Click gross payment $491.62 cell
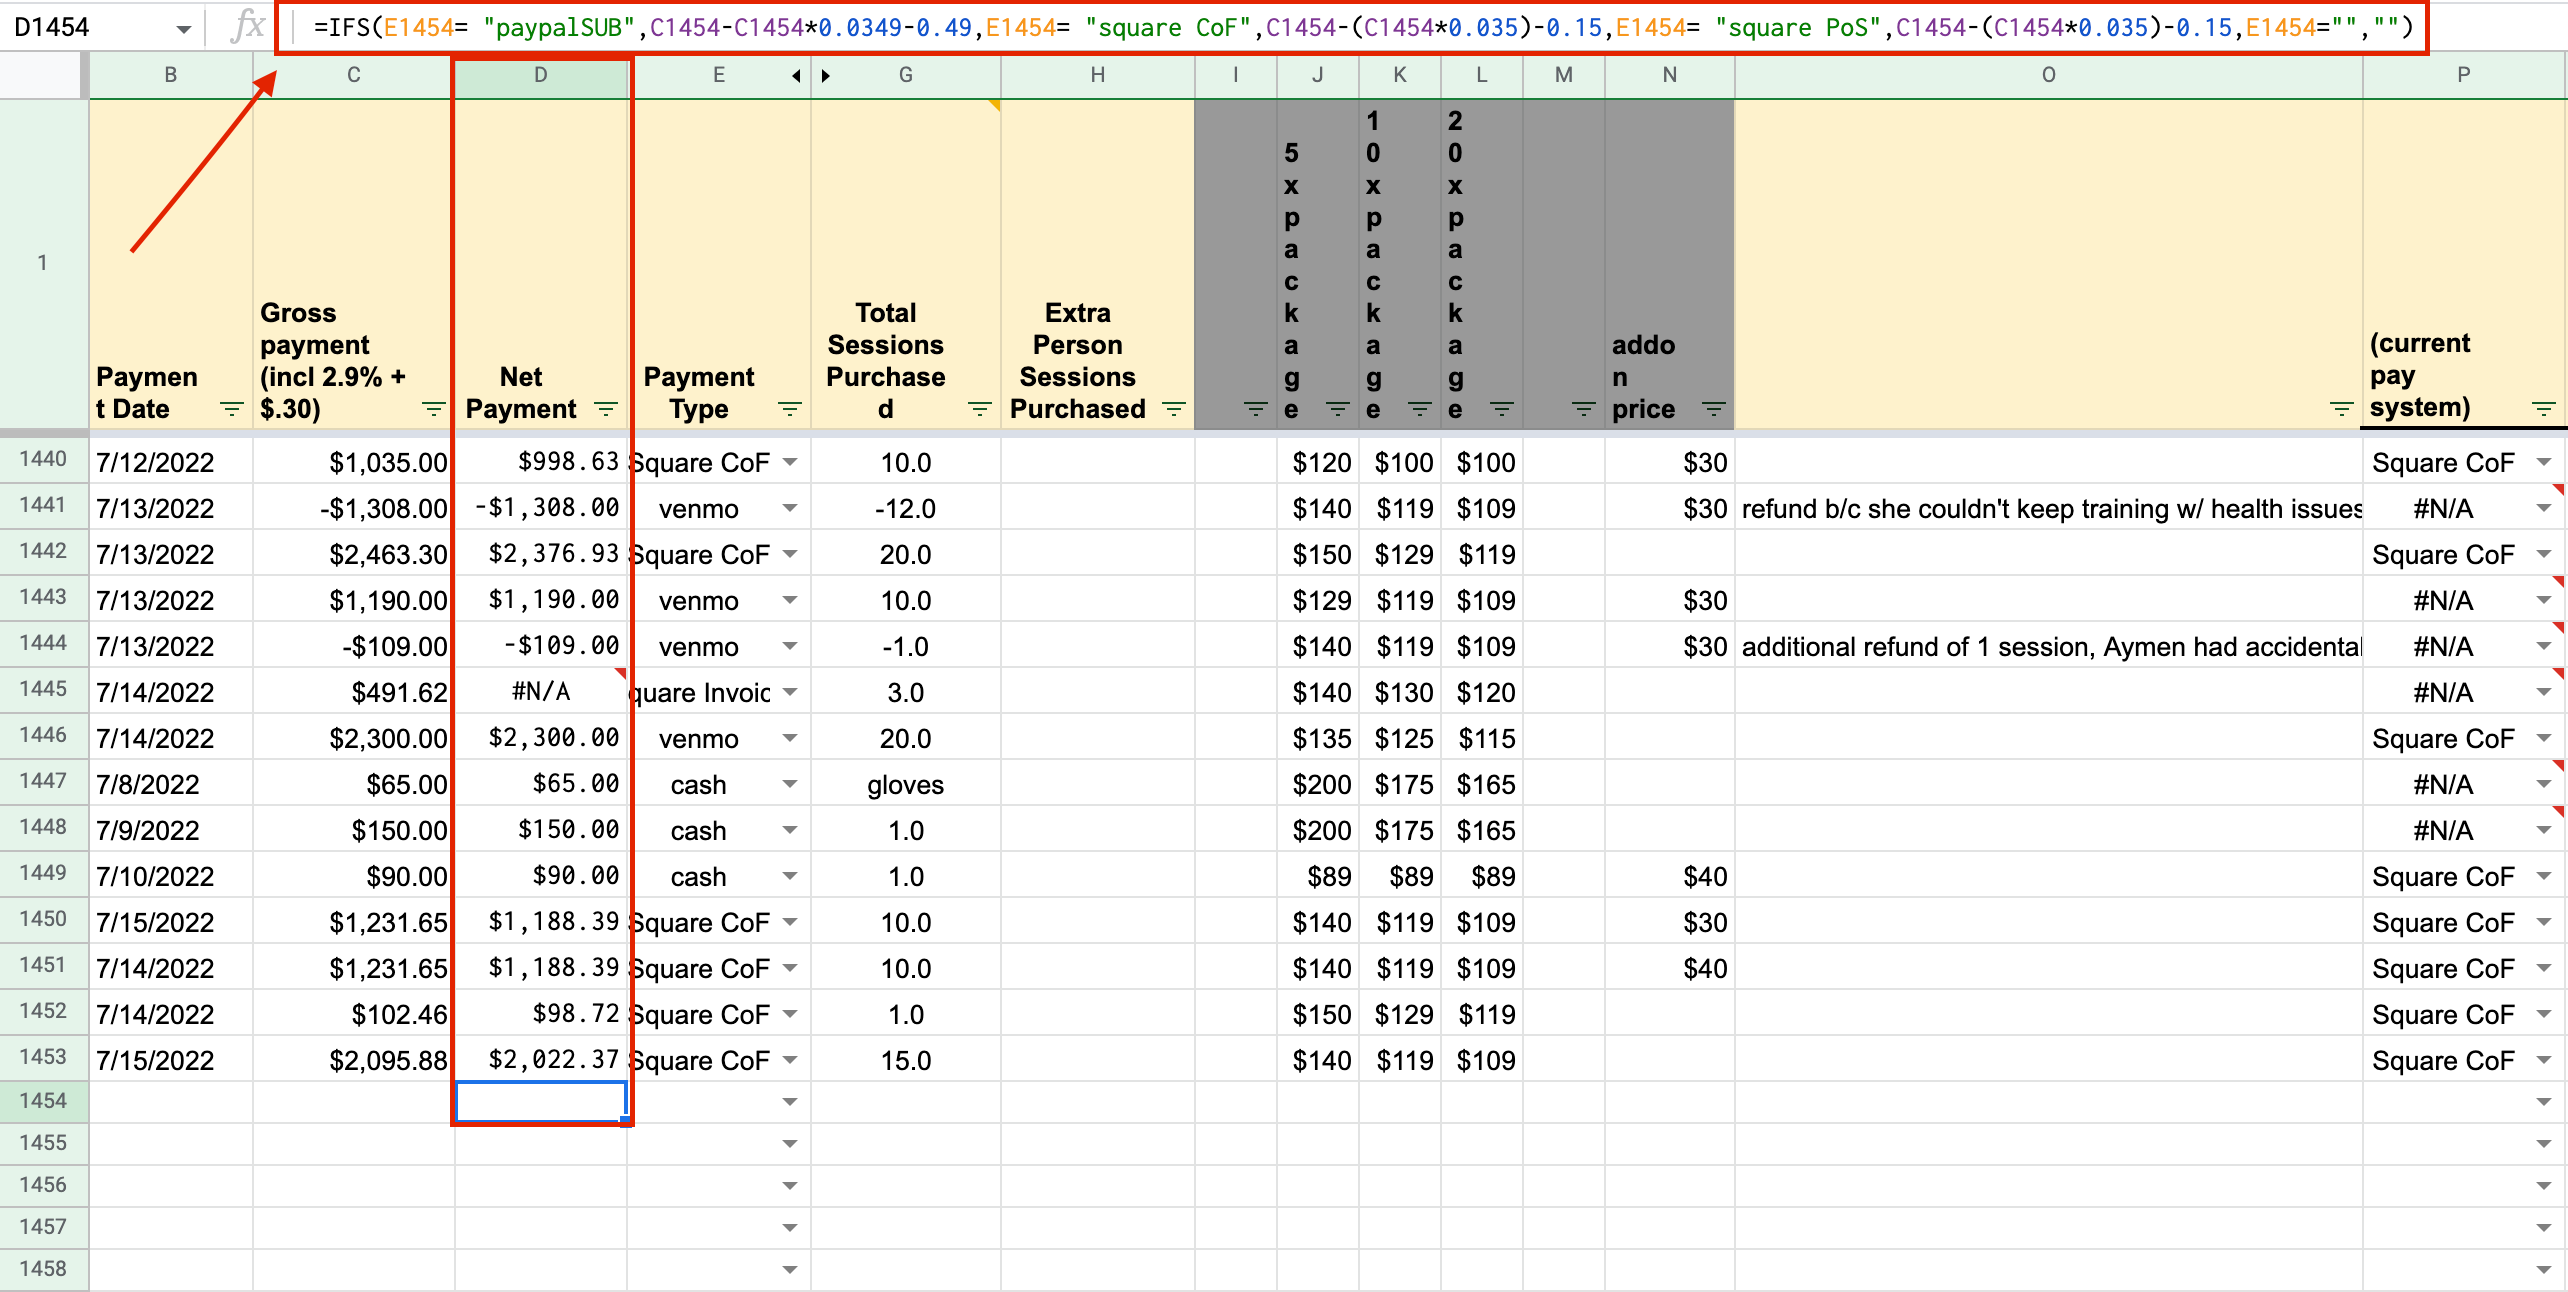 353,692
